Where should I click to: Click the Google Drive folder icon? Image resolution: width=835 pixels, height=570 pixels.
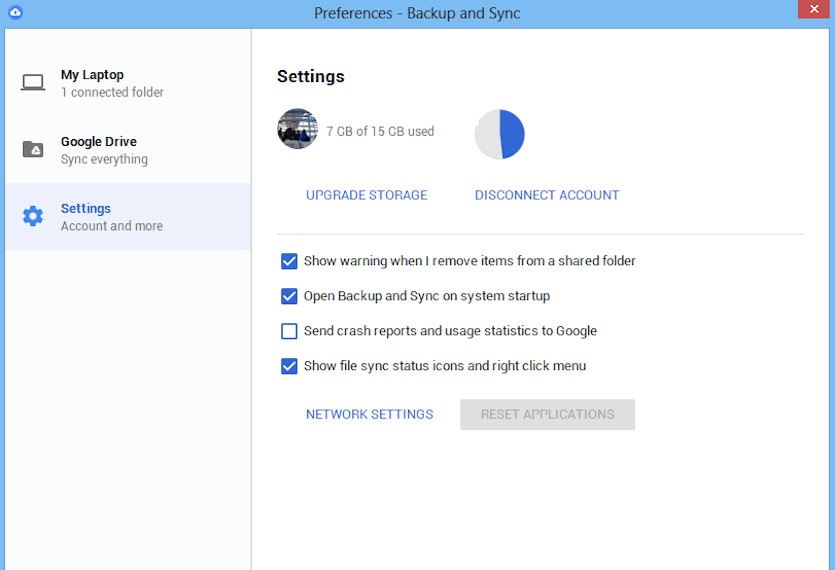click(33, 149)
